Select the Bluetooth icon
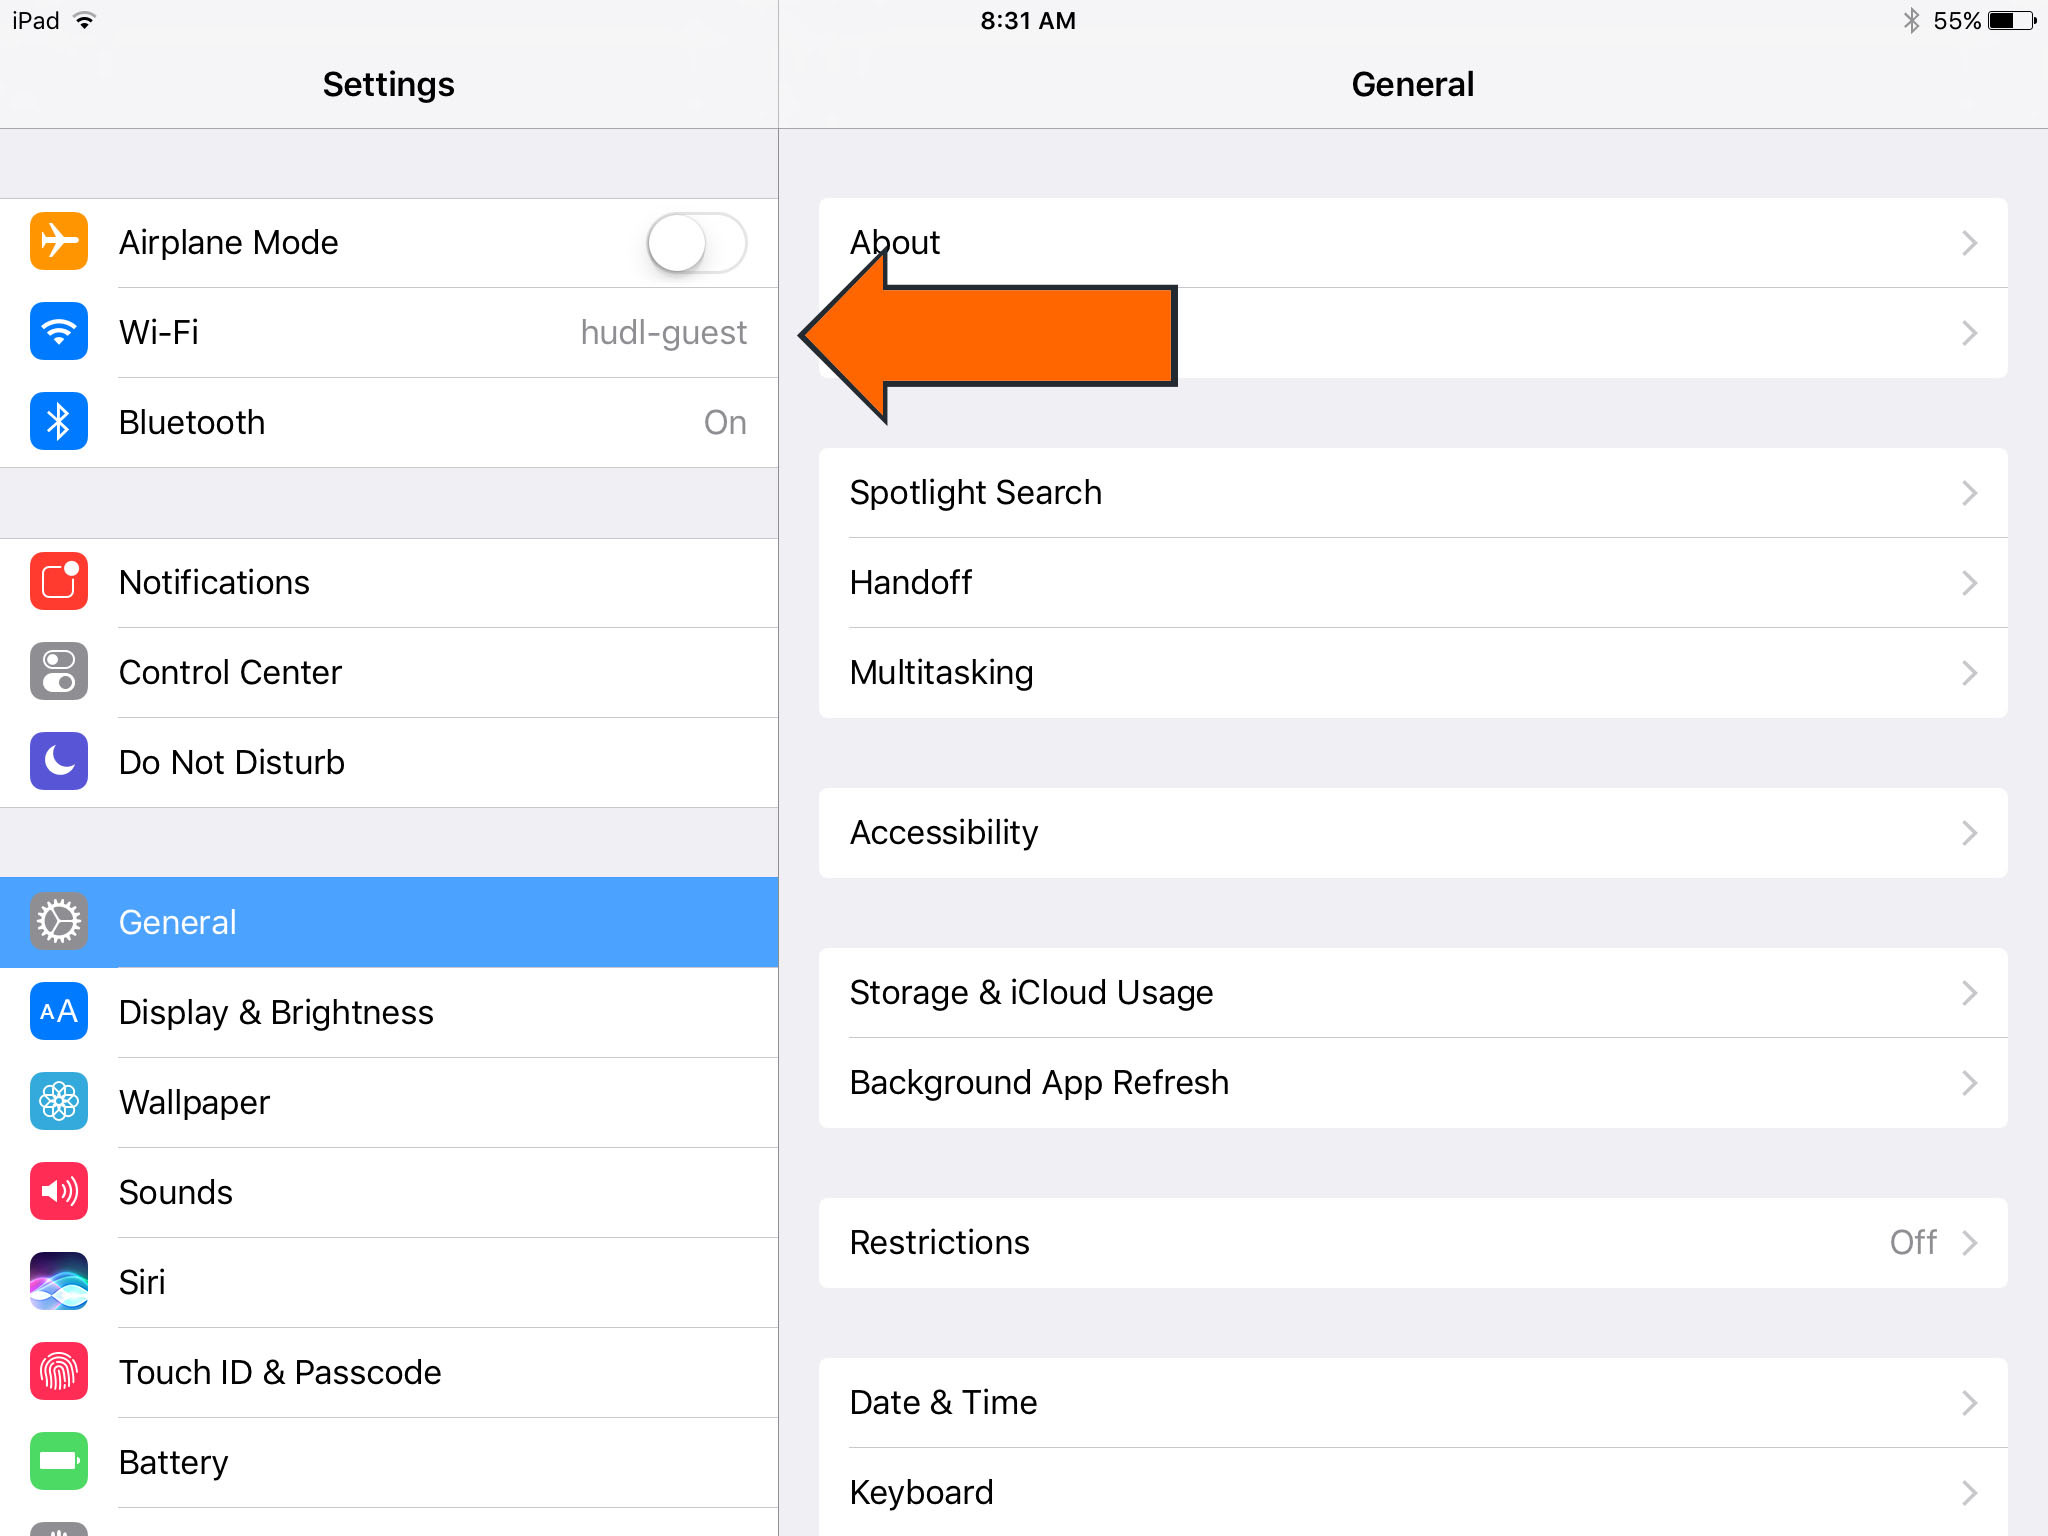This screenshot has height=1536, width=2048. 58,421
